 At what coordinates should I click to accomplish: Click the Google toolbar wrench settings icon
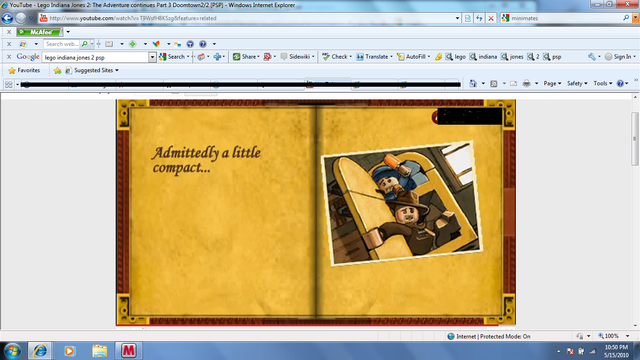click(x=592, y=57)
